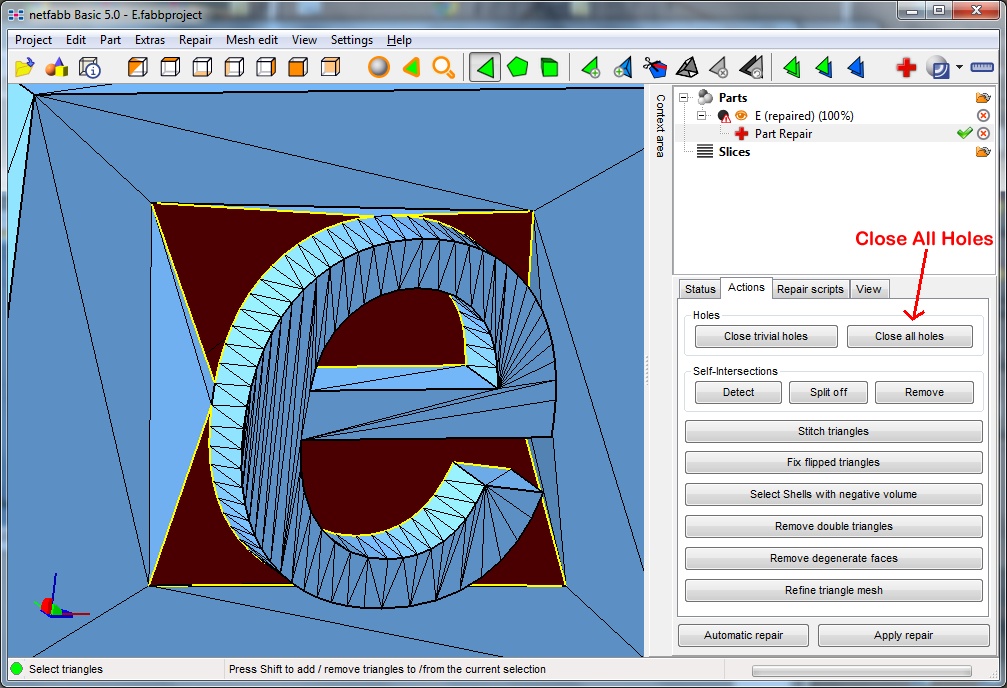Click the add primitive shapes icon

click(57, 67)
